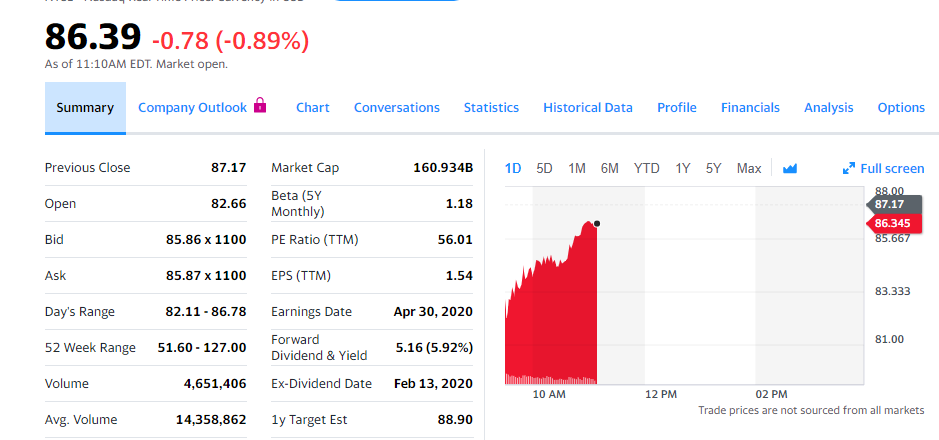939x440 pixels.
Task: Switch the chart to Max range
Action: pos(749,169)
